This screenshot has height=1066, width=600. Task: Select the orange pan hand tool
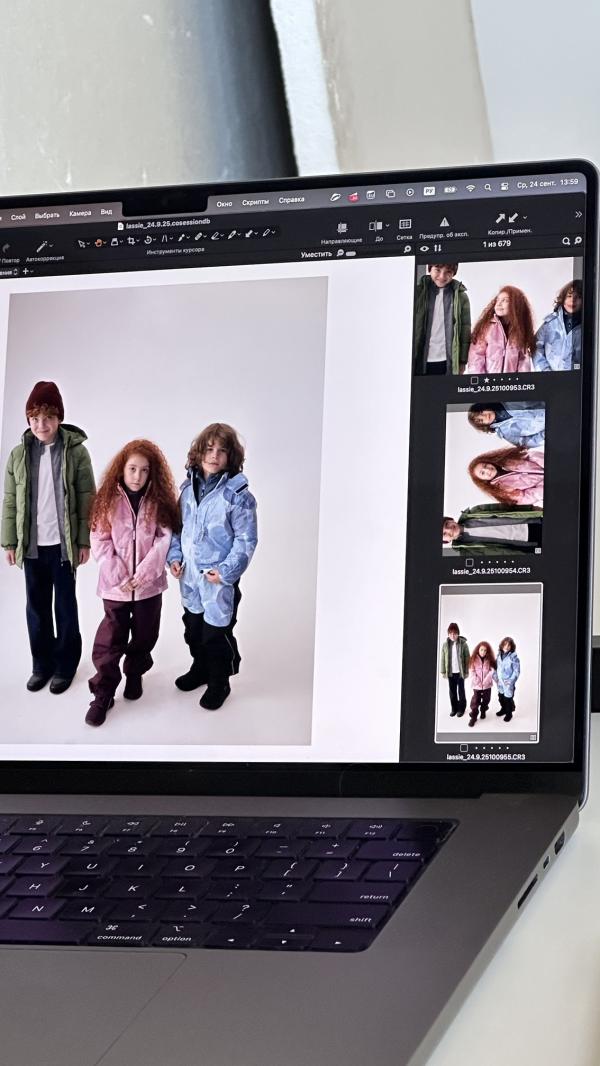100,241
